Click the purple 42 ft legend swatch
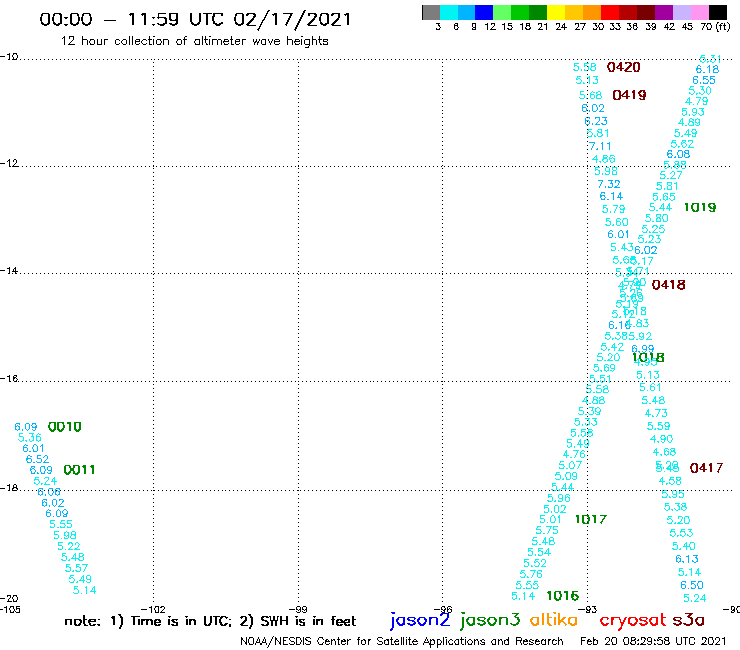 point(664,12)
